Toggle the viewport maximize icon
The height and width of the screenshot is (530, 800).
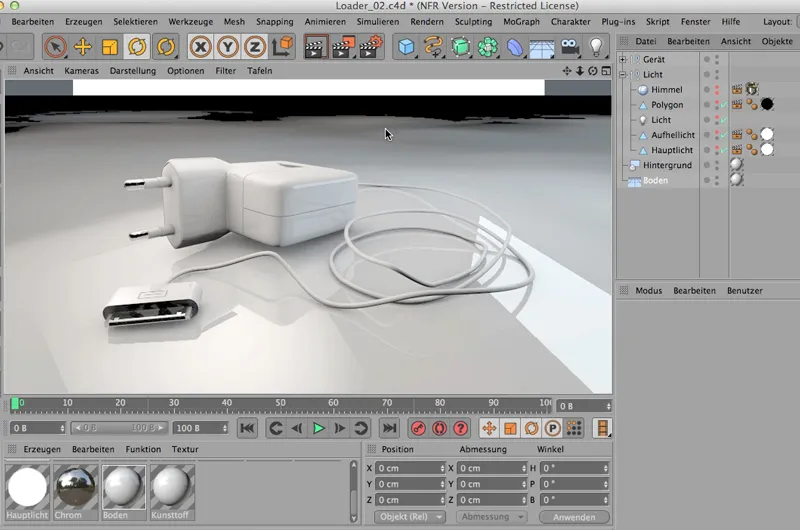[x=606, y=71]
